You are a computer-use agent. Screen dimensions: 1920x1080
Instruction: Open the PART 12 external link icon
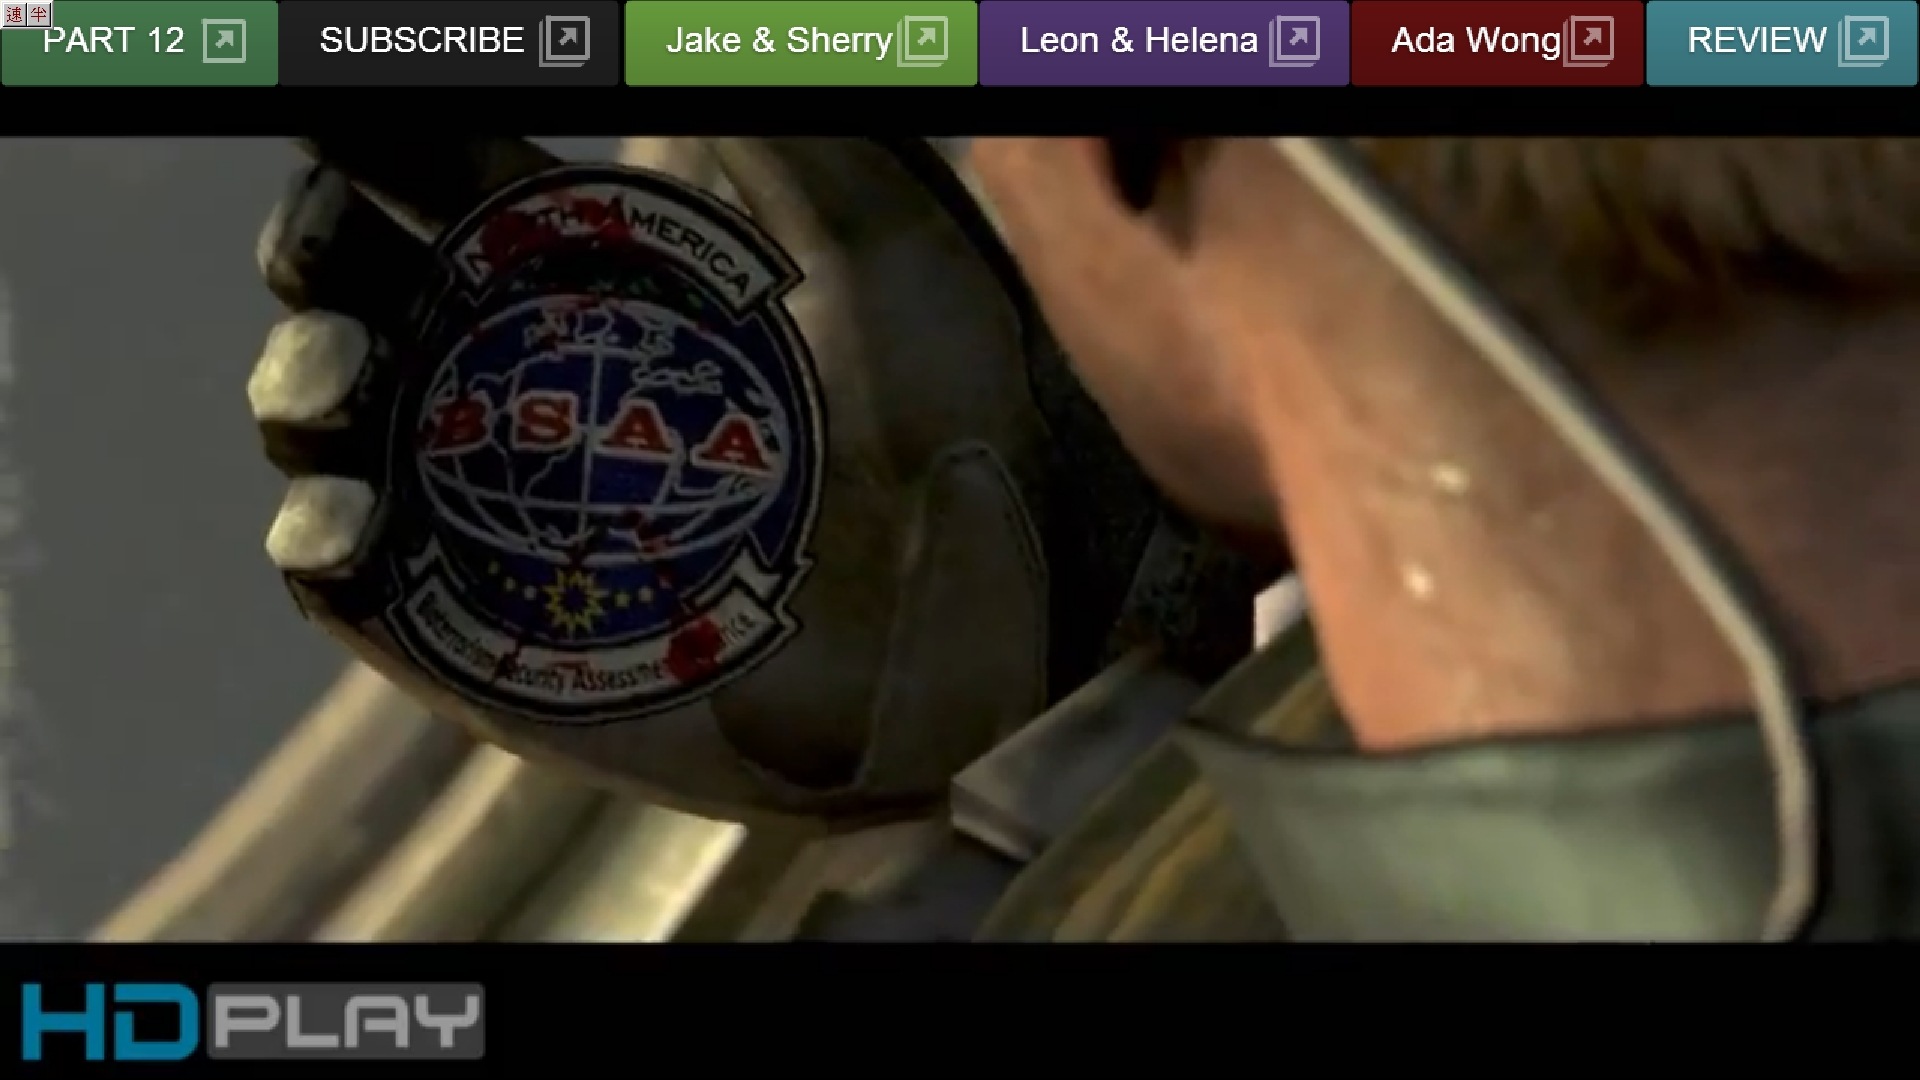[224, 41]
